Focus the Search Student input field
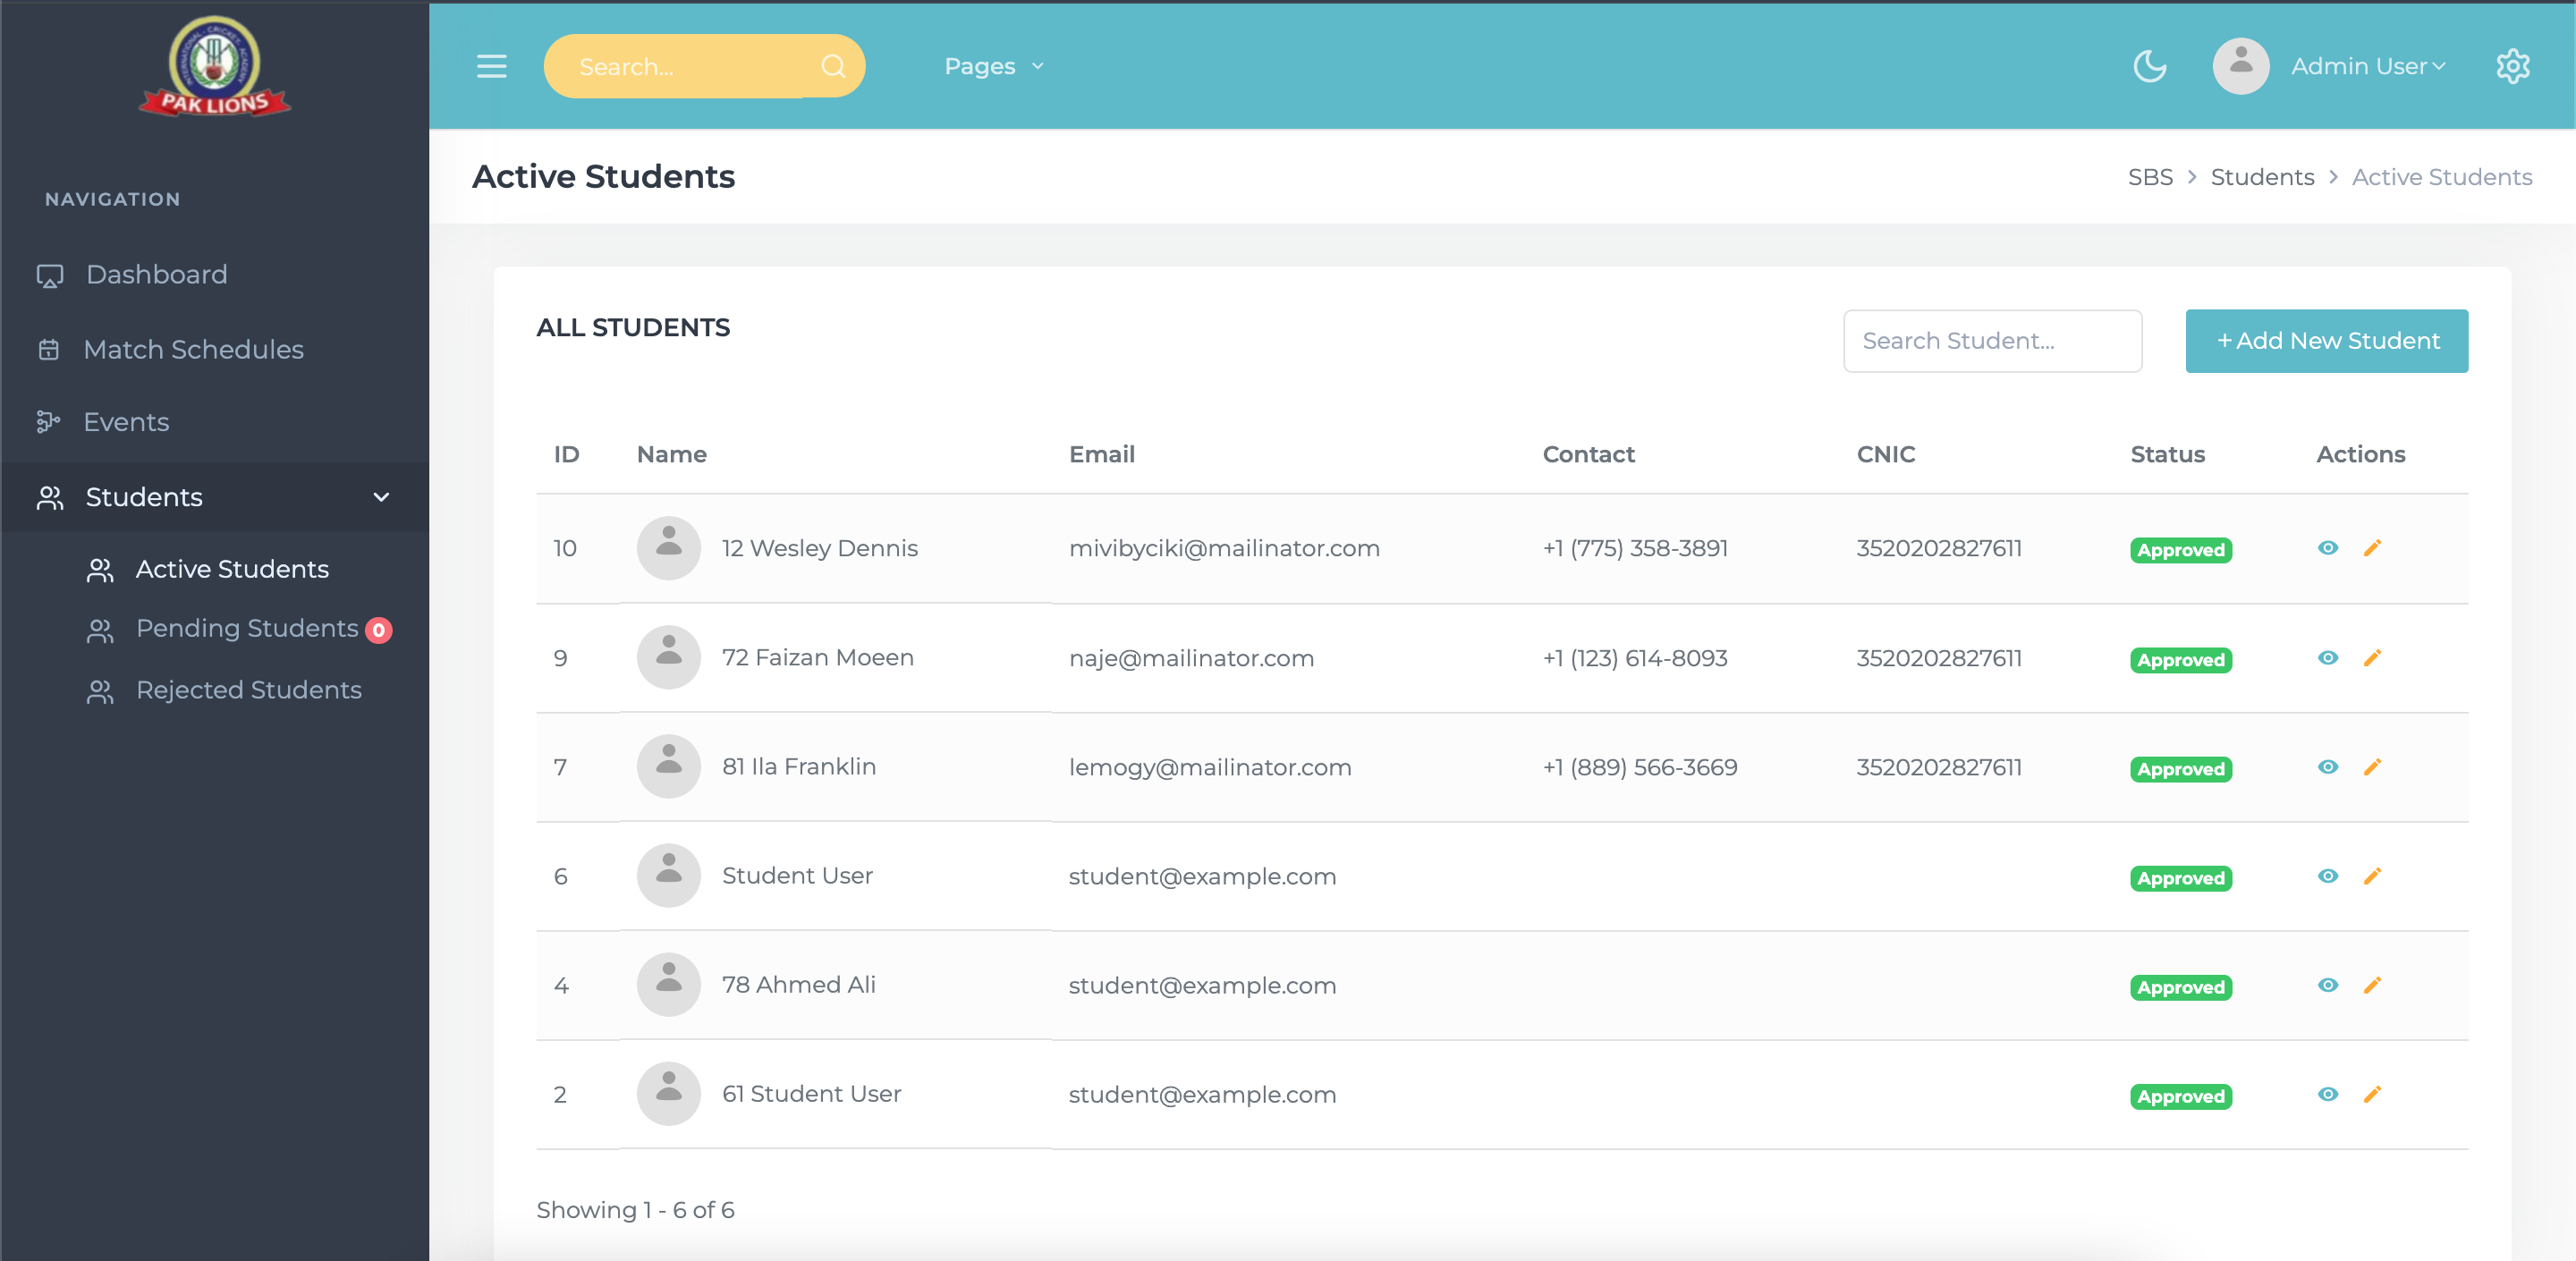This screenshot has height=1261, width=2576. coord(1991,341)
